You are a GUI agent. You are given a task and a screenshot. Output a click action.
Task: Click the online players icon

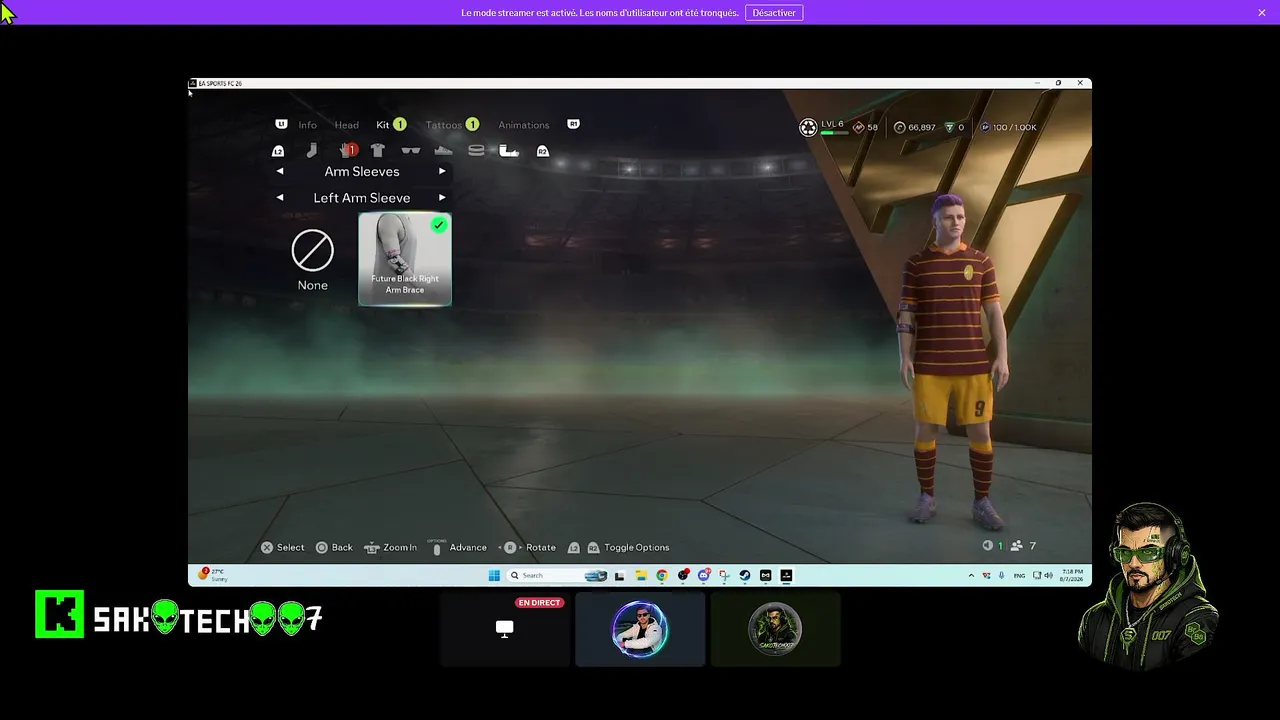coord(1017,546)
